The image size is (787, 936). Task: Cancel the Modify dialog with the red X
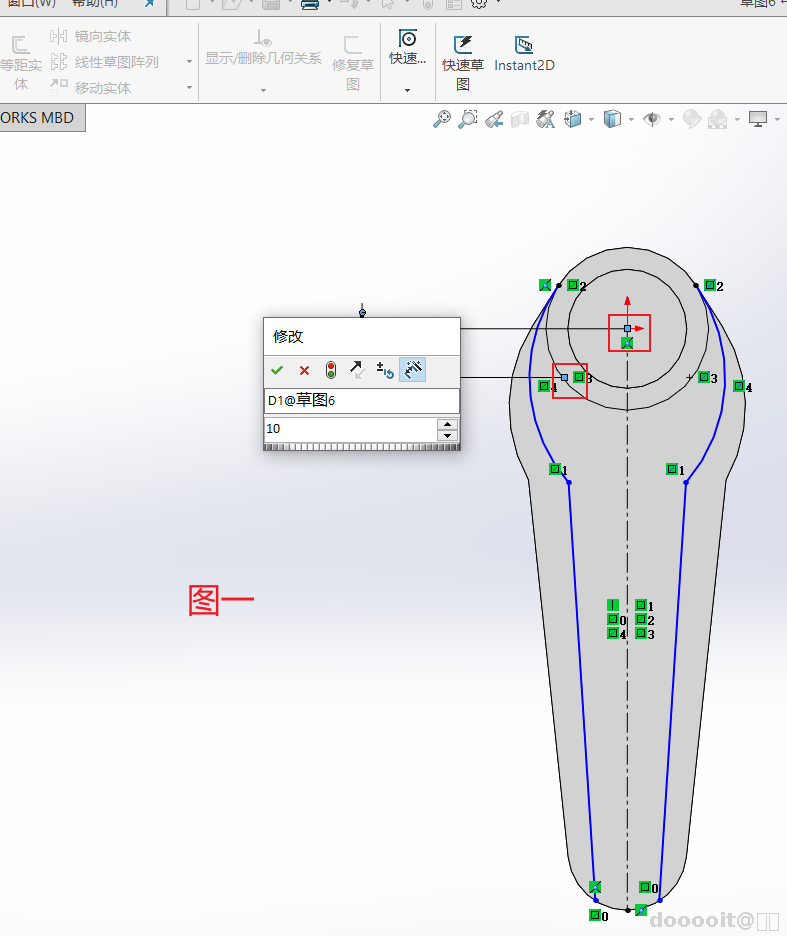[304, 370]
